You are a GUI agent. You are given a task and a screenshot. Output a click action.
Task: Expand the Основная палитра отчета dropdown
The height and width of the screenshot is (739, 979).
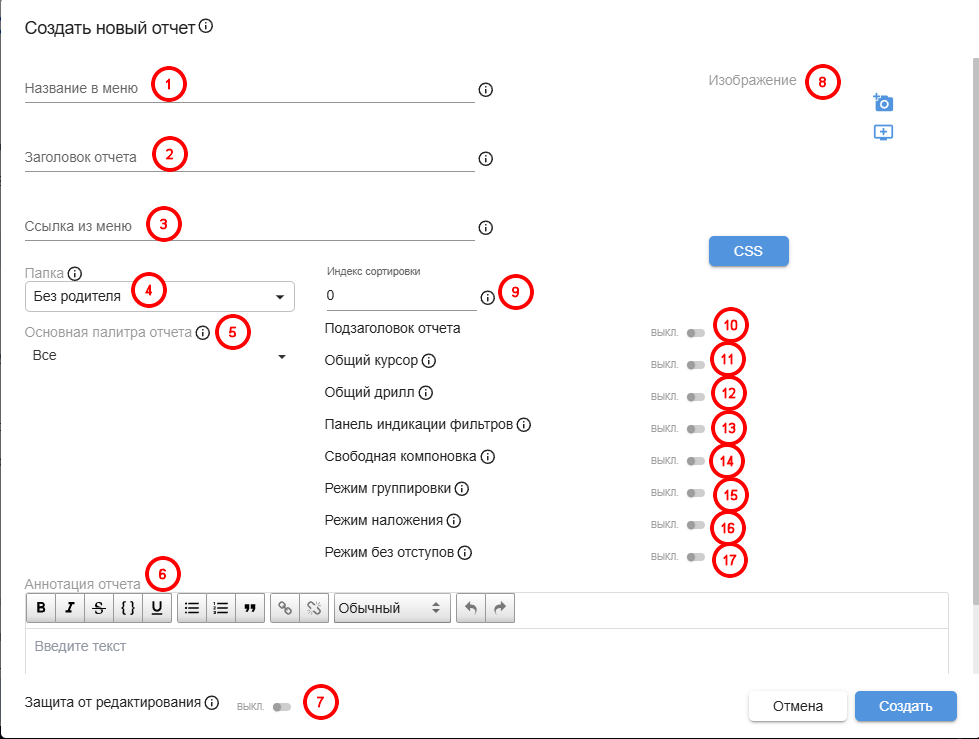click(160, 356)
